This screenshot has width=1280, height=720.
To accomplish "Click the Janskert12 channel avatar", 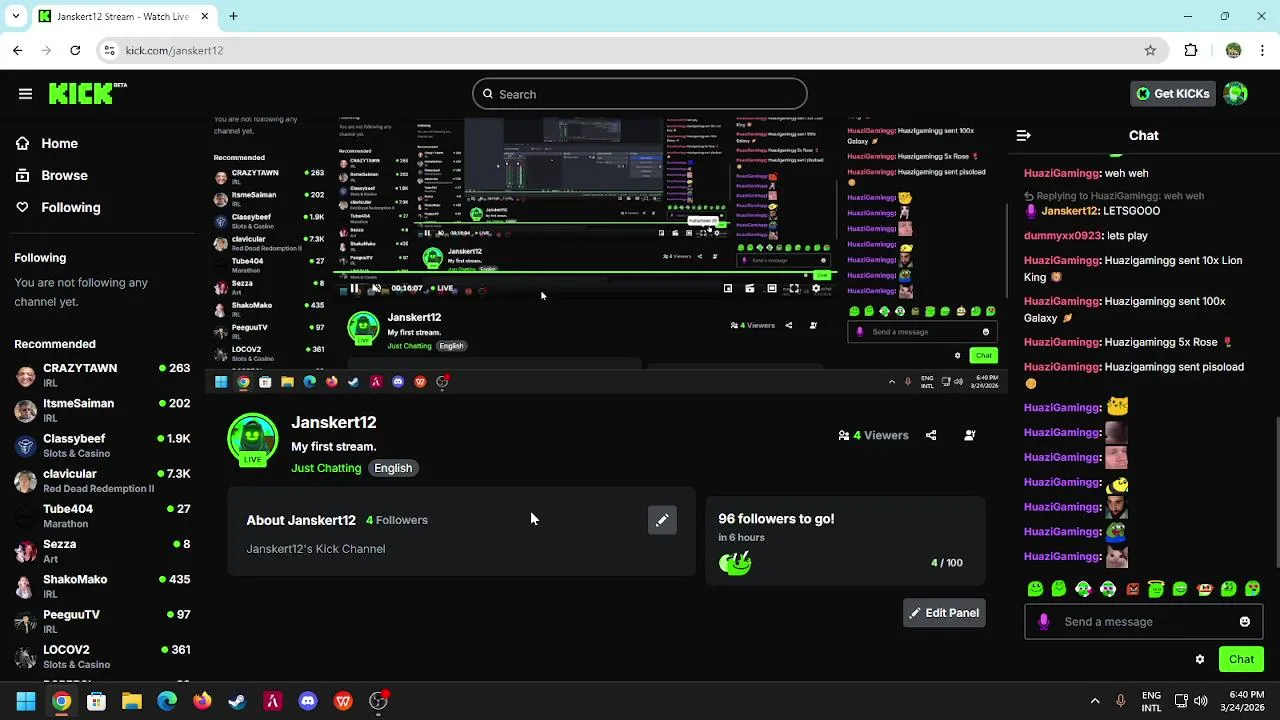I will click(x=252, y=439).
